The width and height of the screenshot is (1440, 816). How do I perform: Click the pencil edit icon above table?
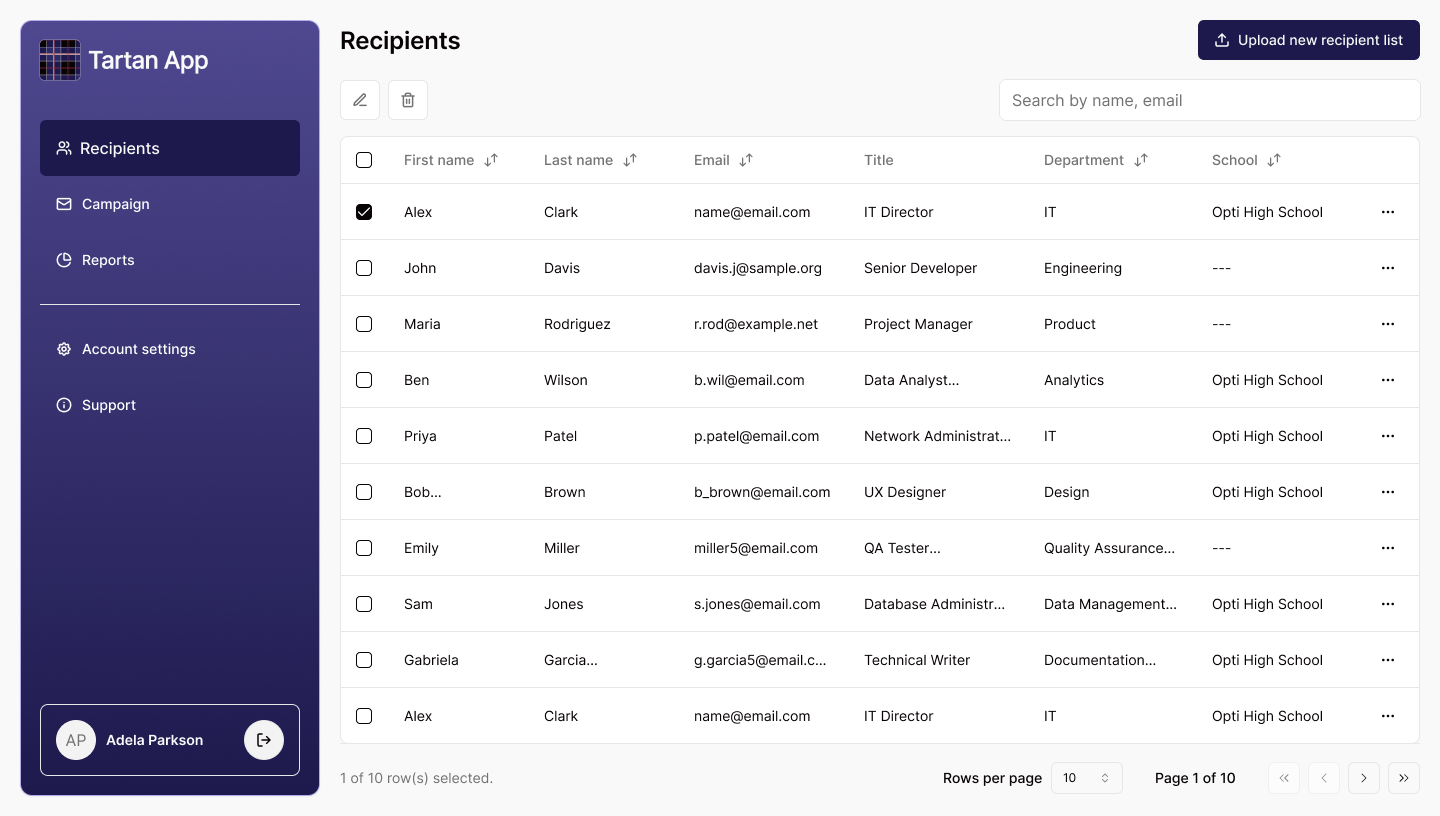coord(360,100)
